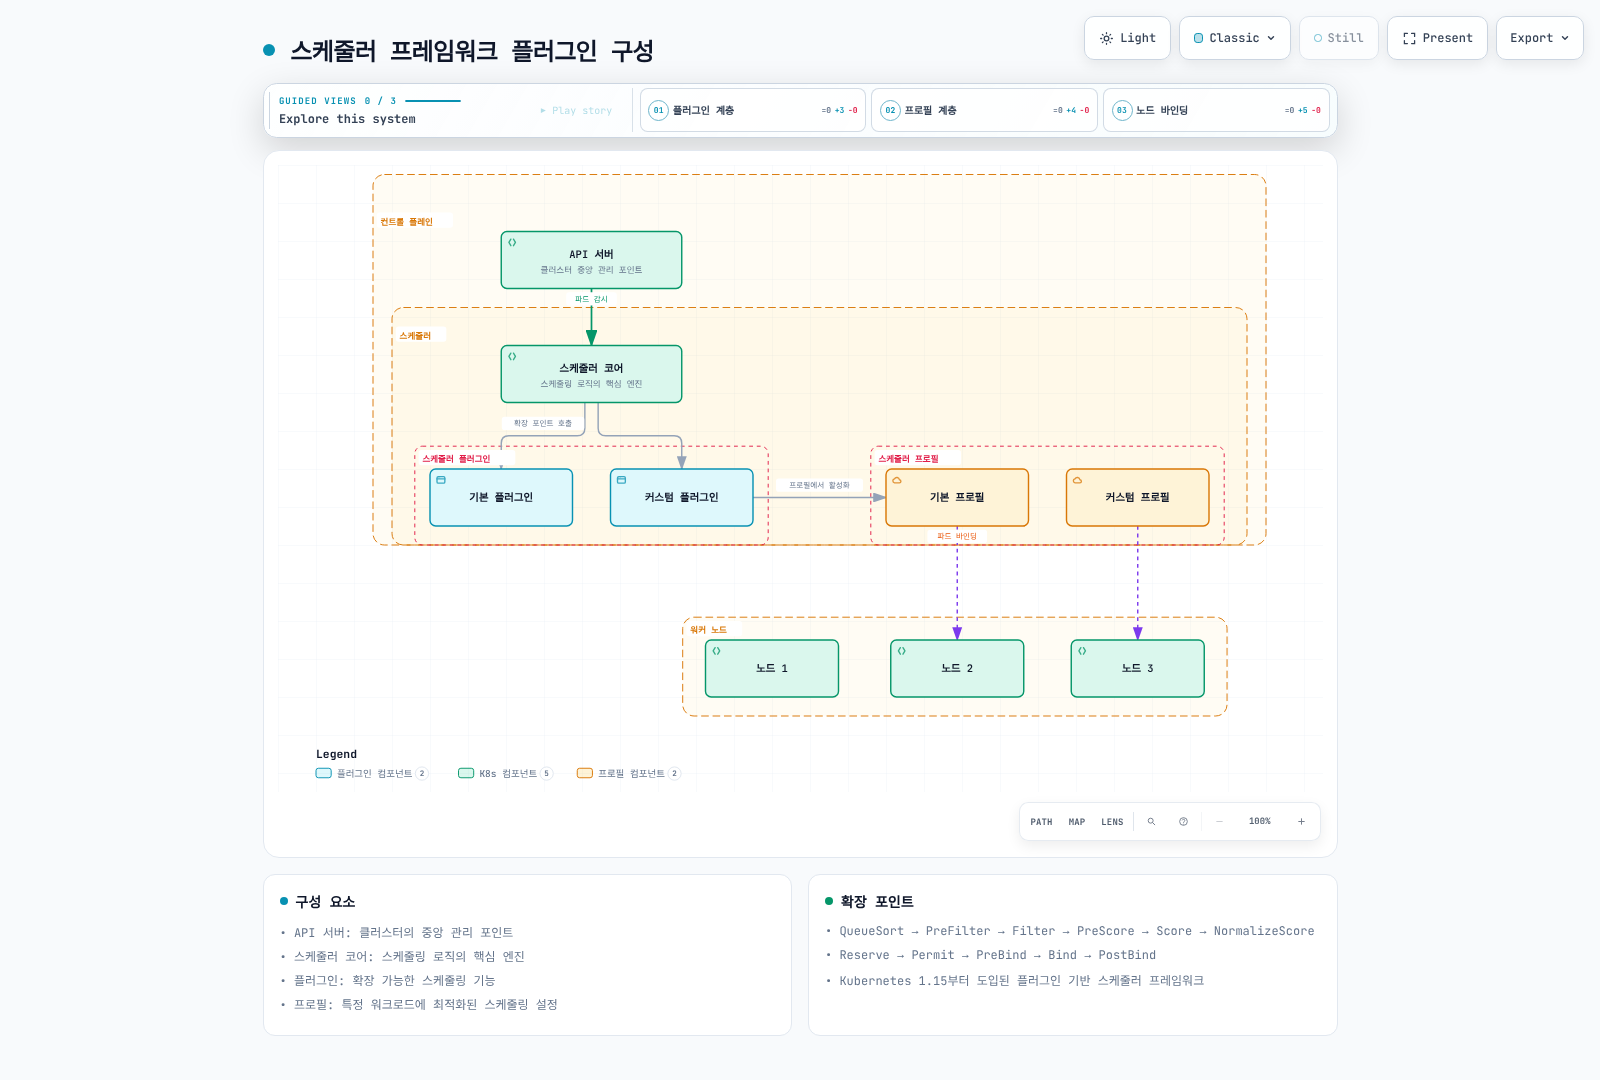Click the Reserve → Permit line
Viewport: 1600px width, 1080px height.
point(998,955)
